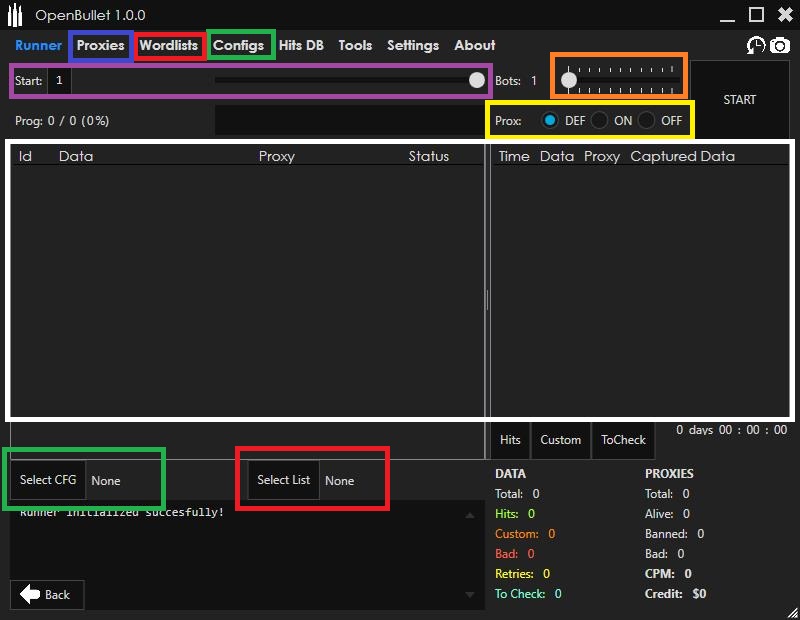
Task: Click the Status column header
Action: (x=429, y=156)
